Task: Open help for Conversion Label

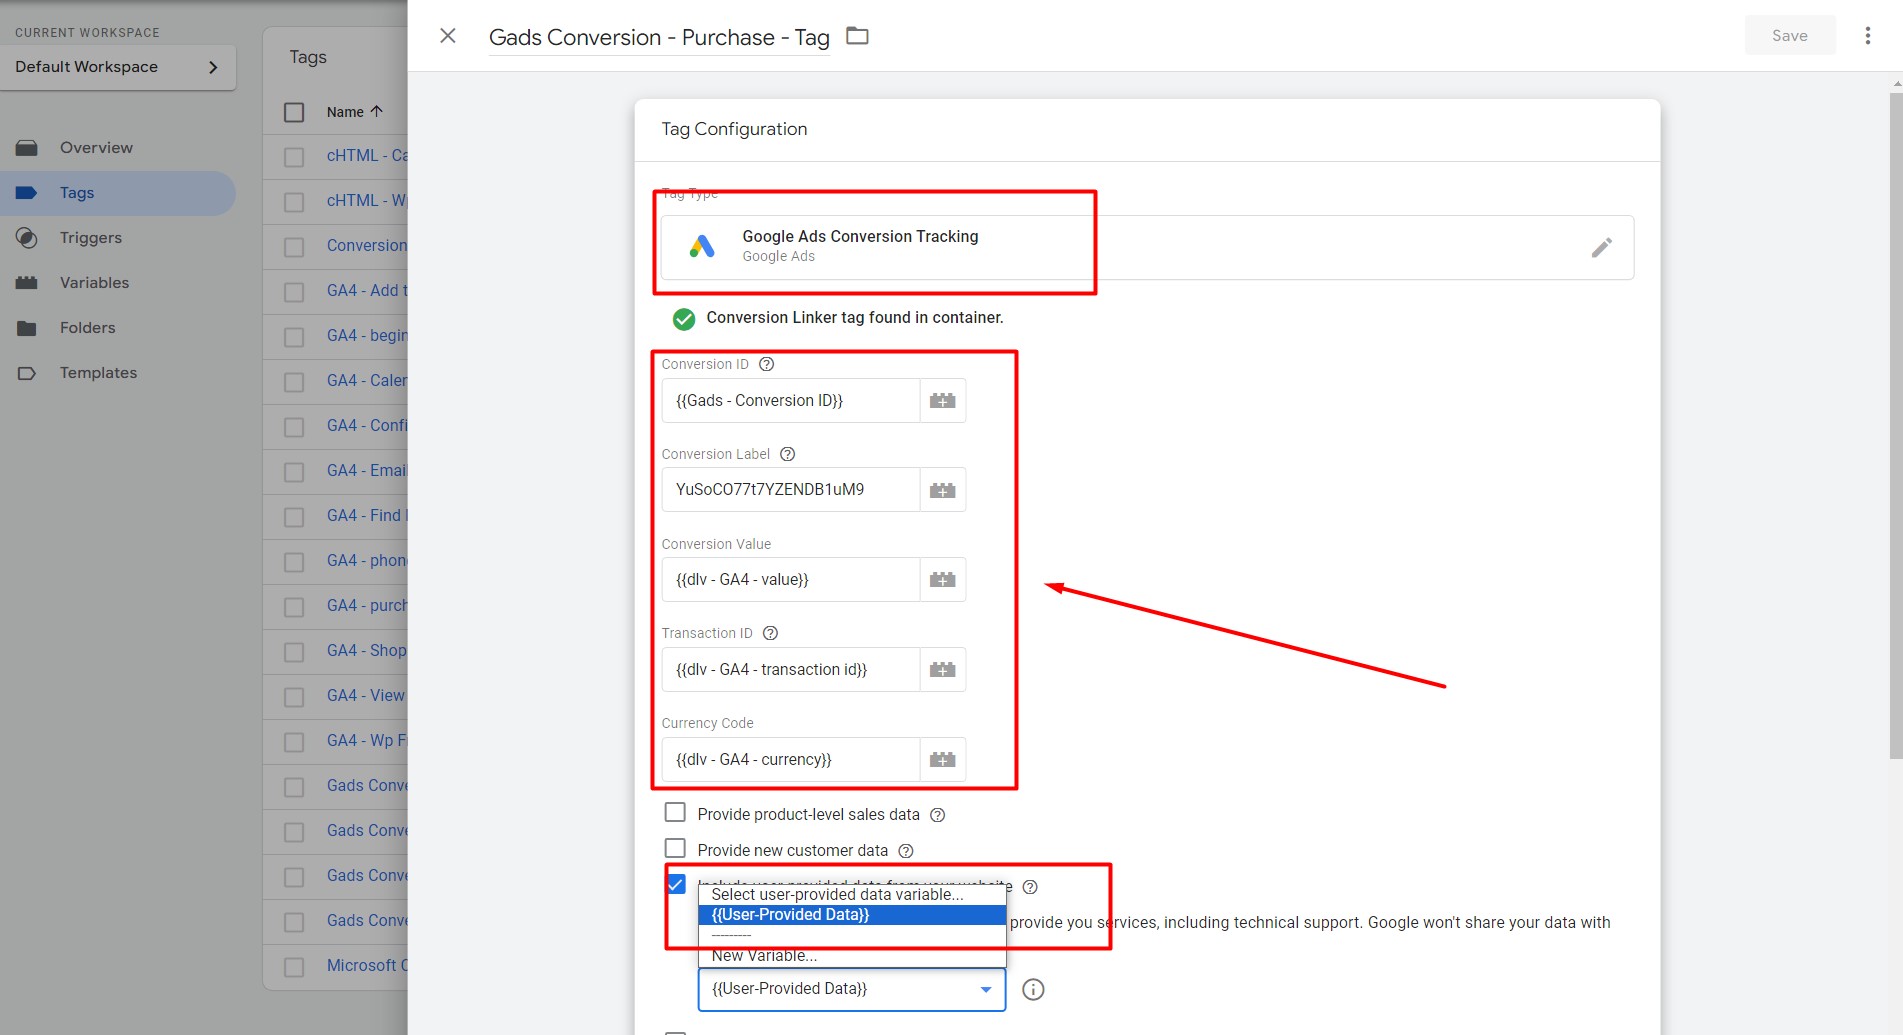Action: pyautogui.click(x=787, y=454)
